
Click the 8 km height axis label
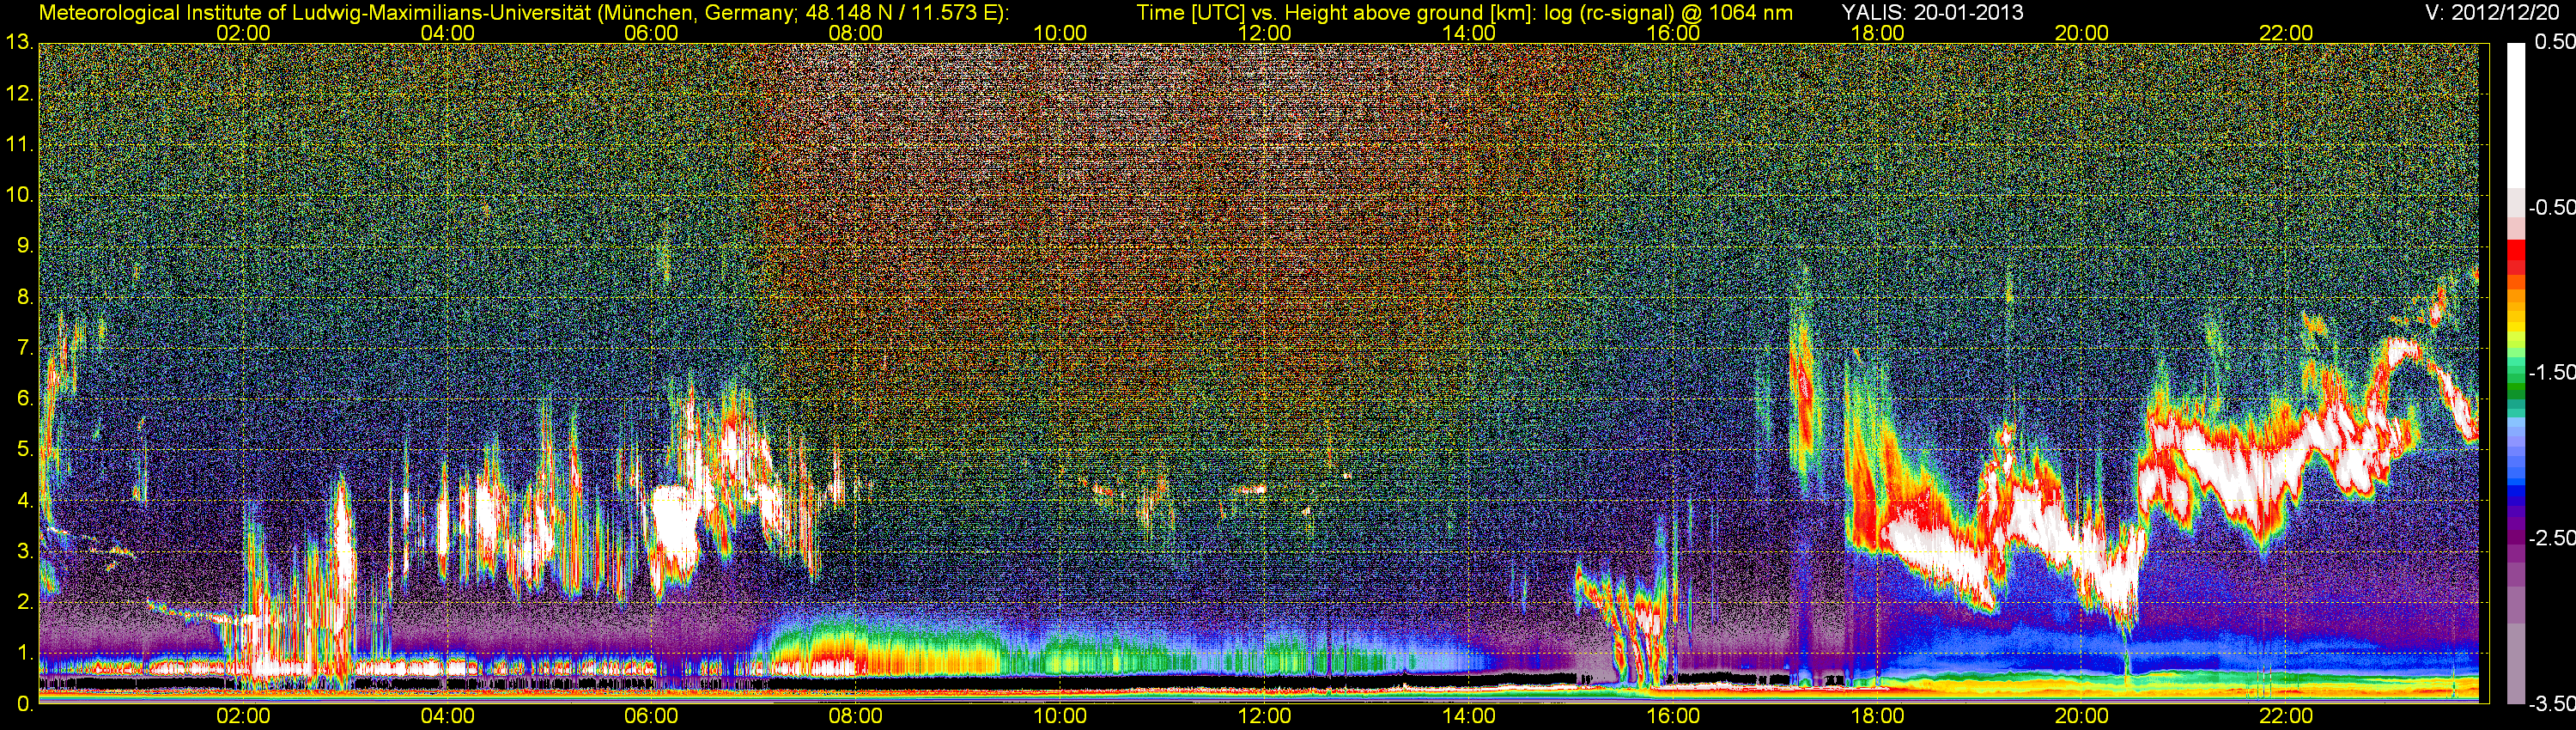click(x=25, y=297)
